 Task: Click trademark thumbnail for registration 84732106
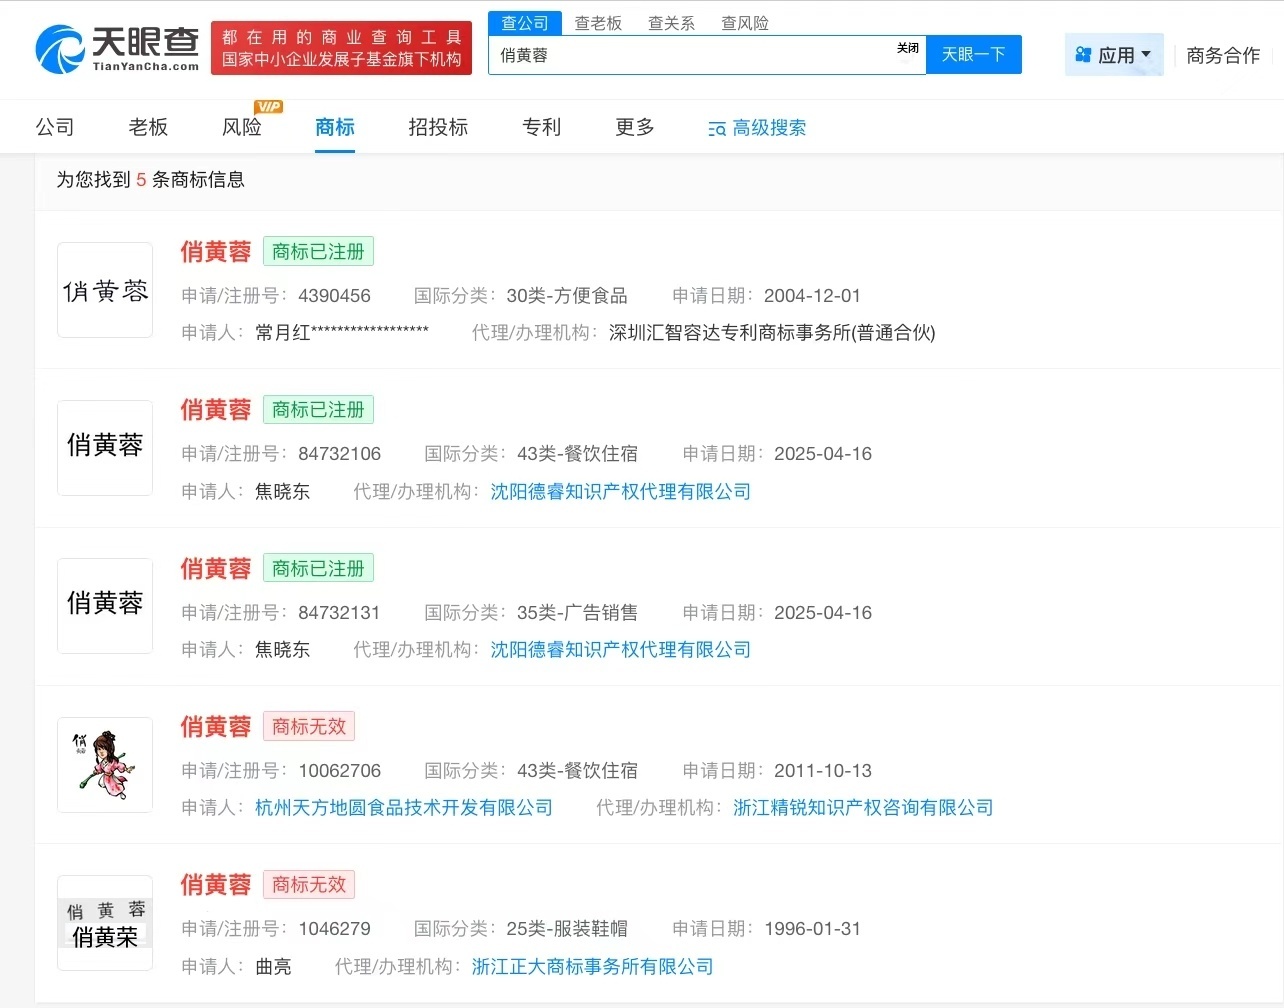105,448
